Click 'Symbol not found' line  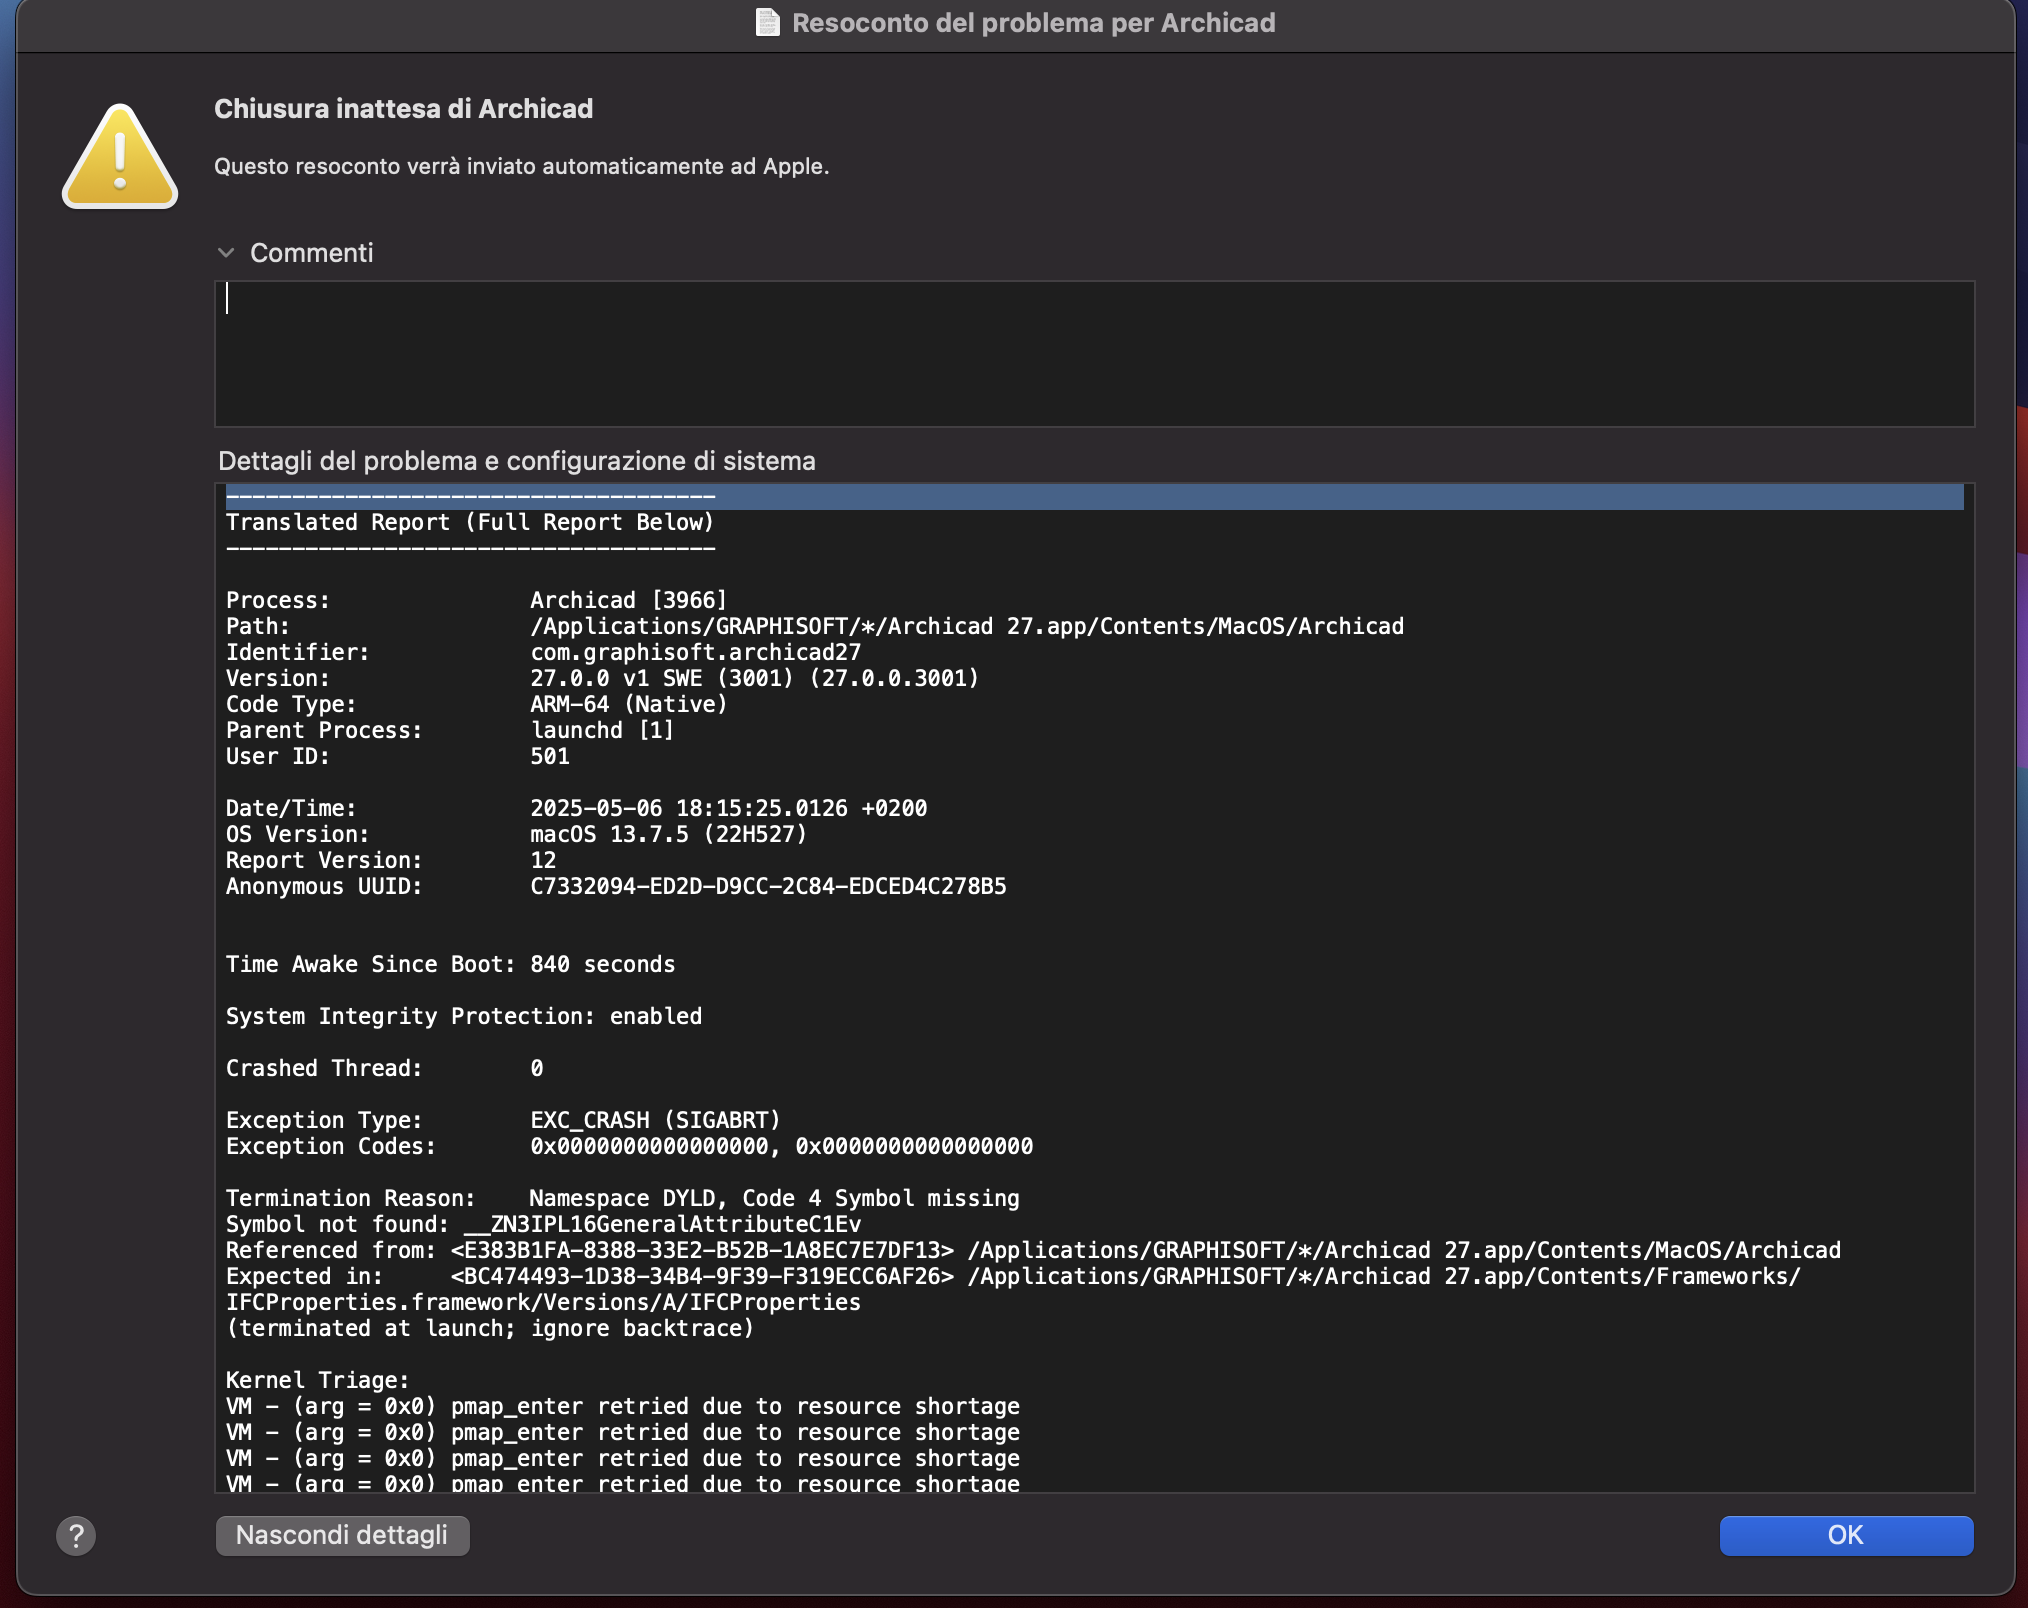543,1224
